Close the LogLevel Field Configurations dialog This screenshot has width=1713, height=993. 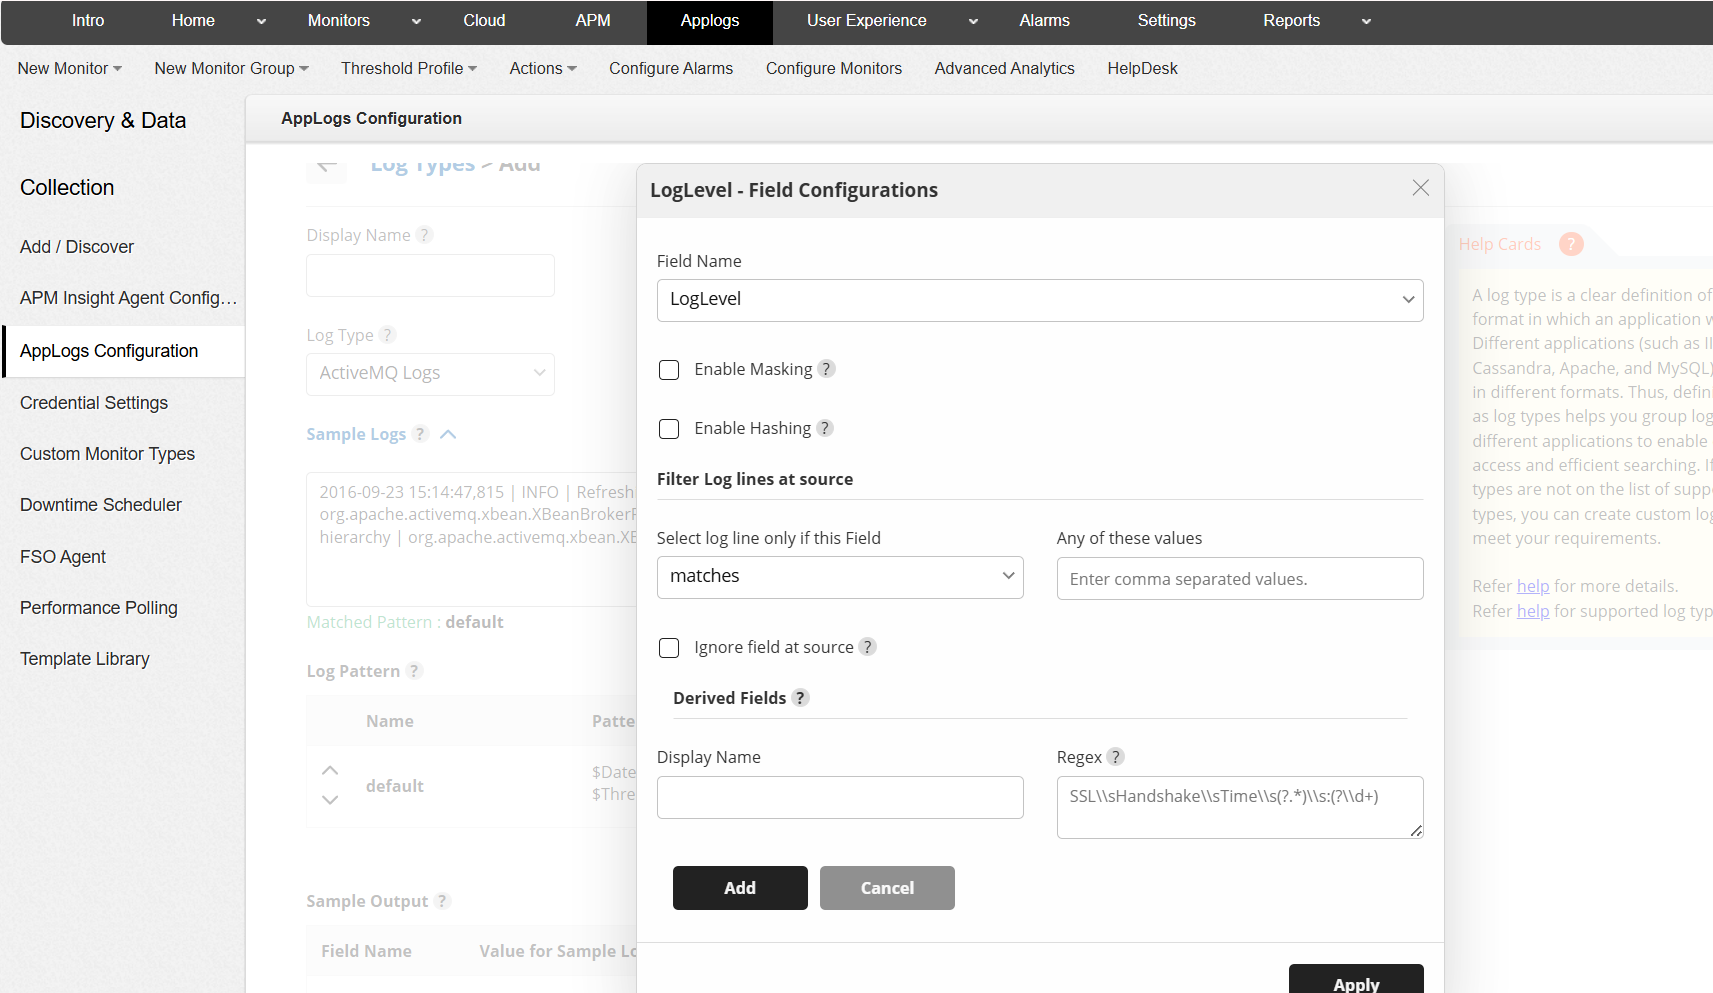coord(1420,187)
